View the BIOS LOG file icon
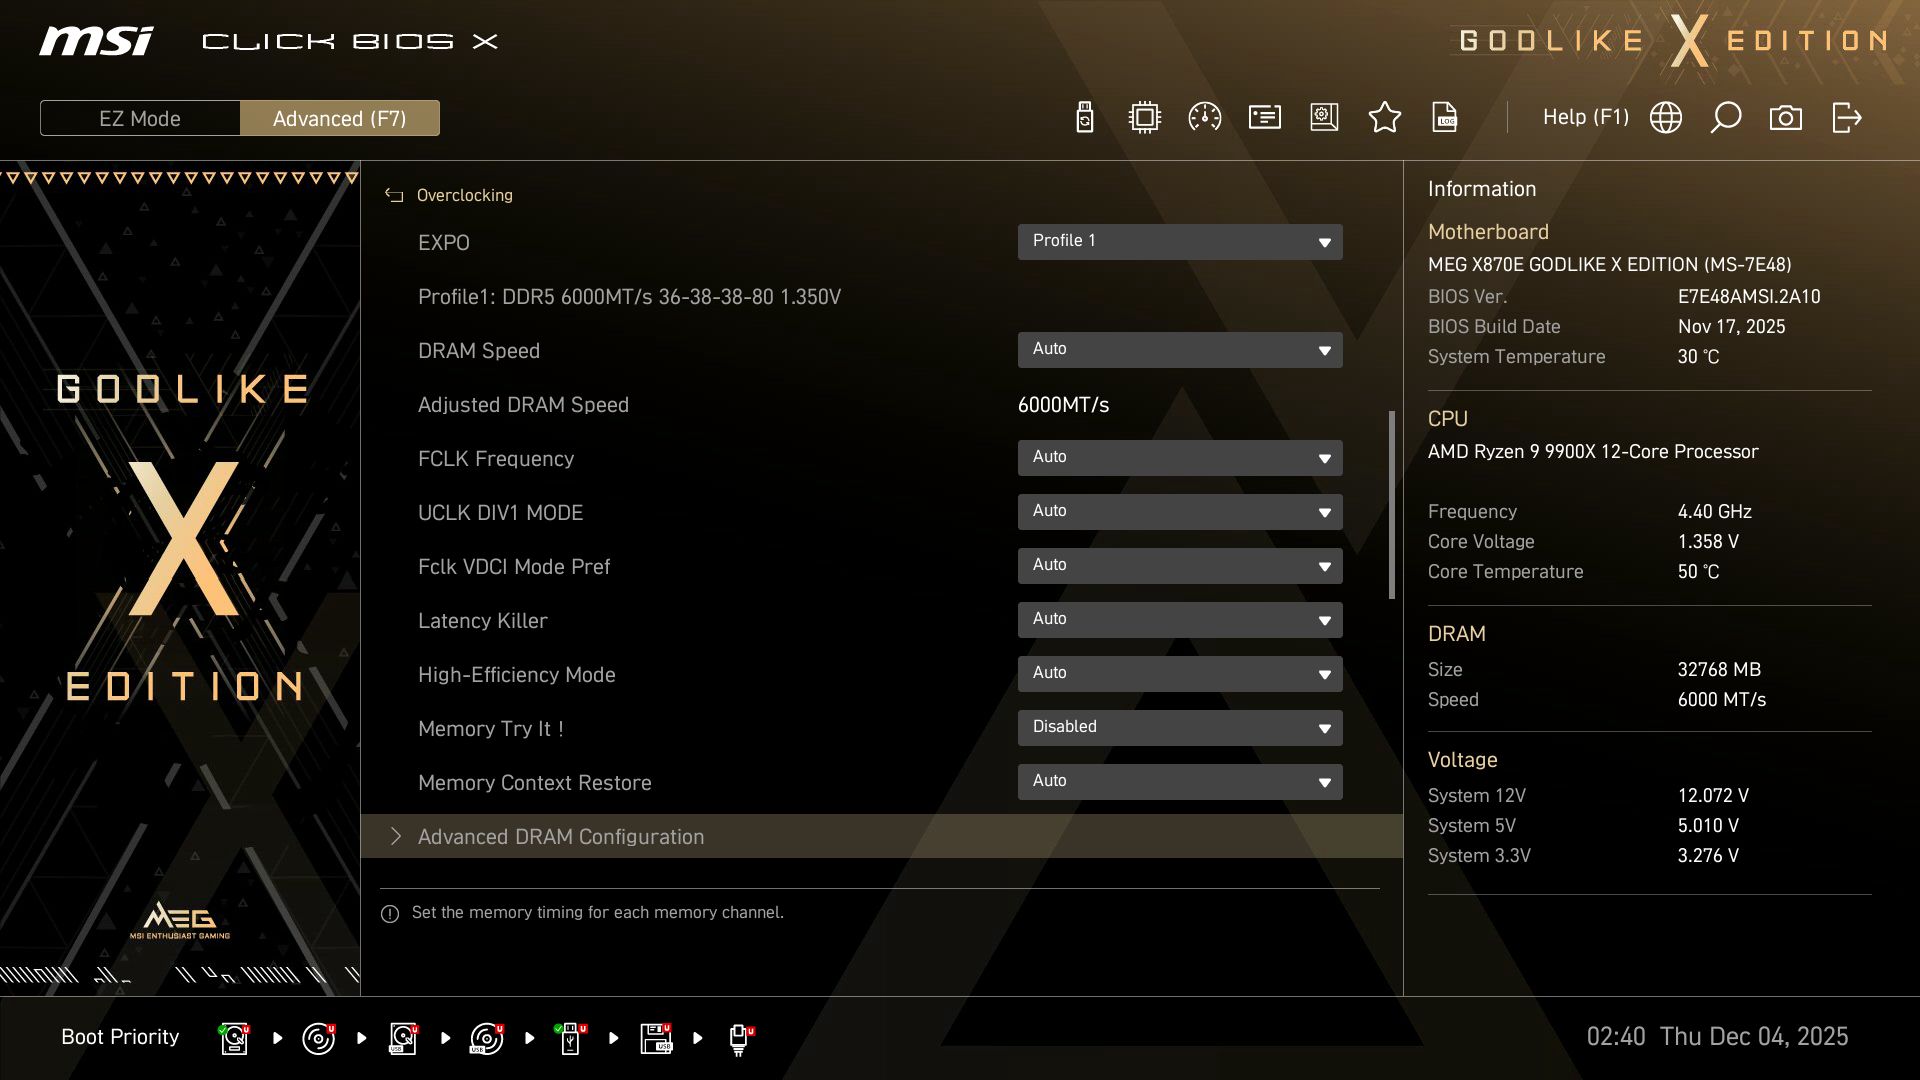 tap(1444, 117)
